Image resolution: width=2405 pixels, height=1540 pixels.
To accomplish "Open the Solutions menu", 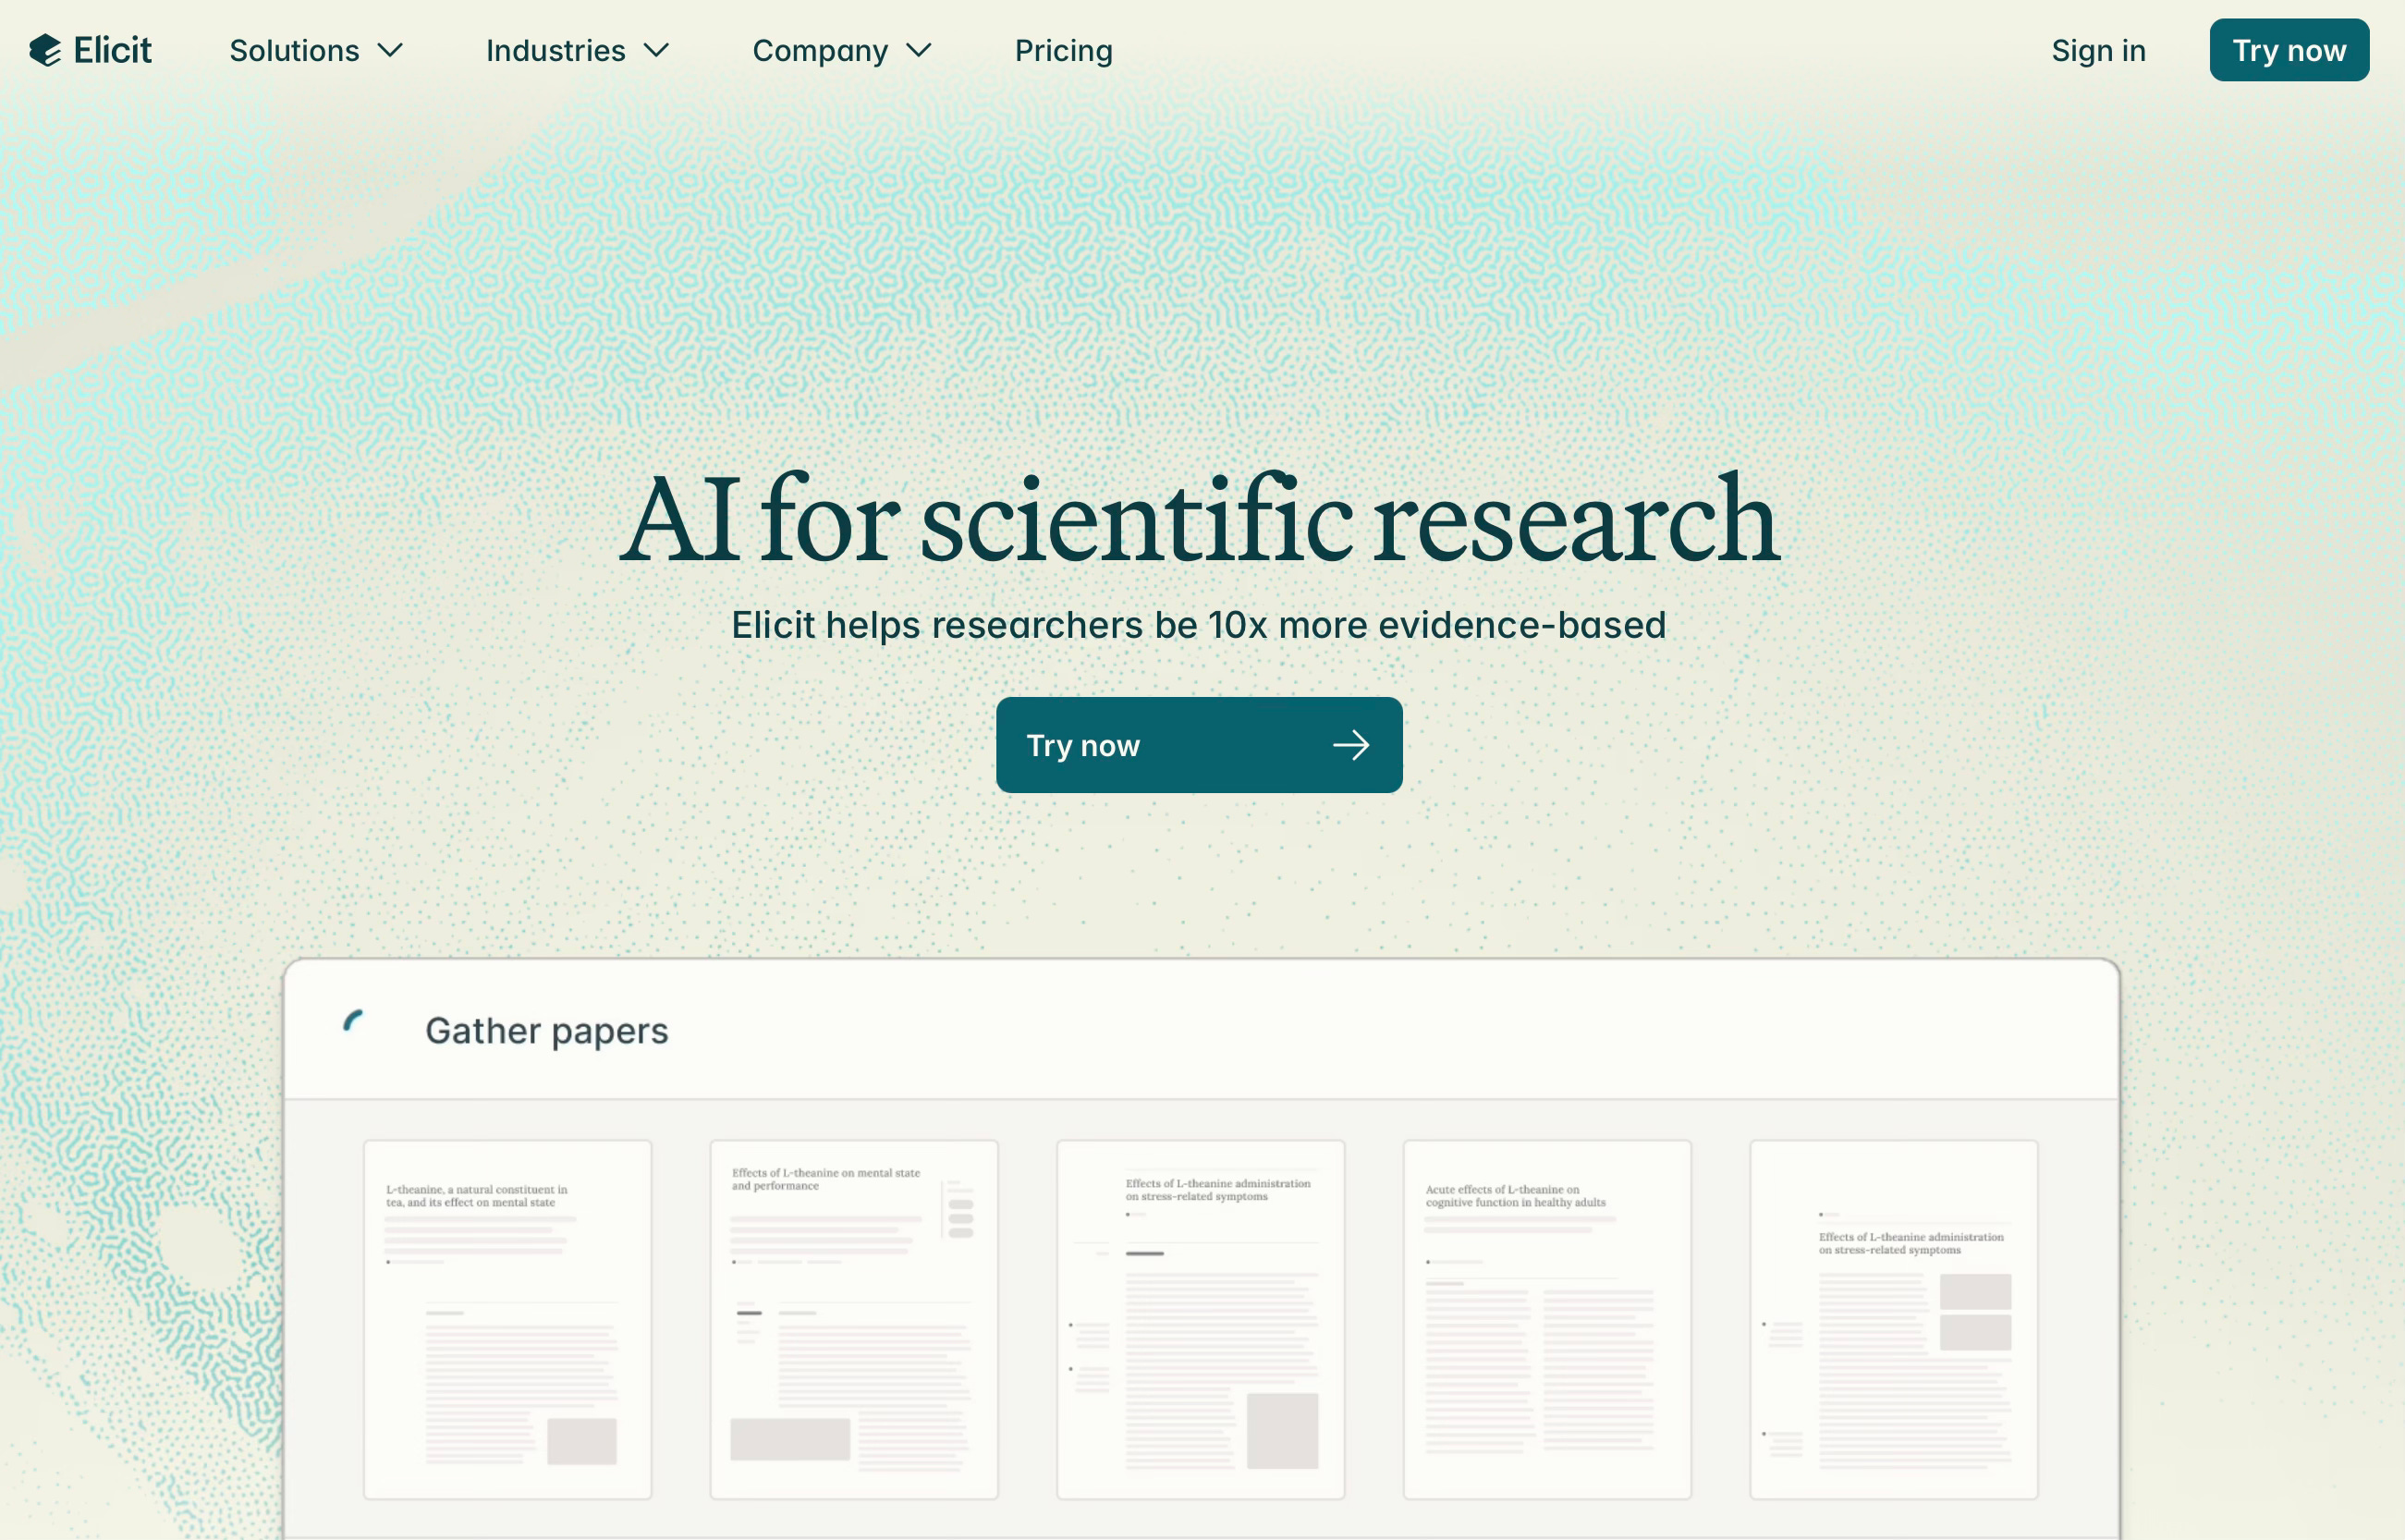I will [294, 50].
